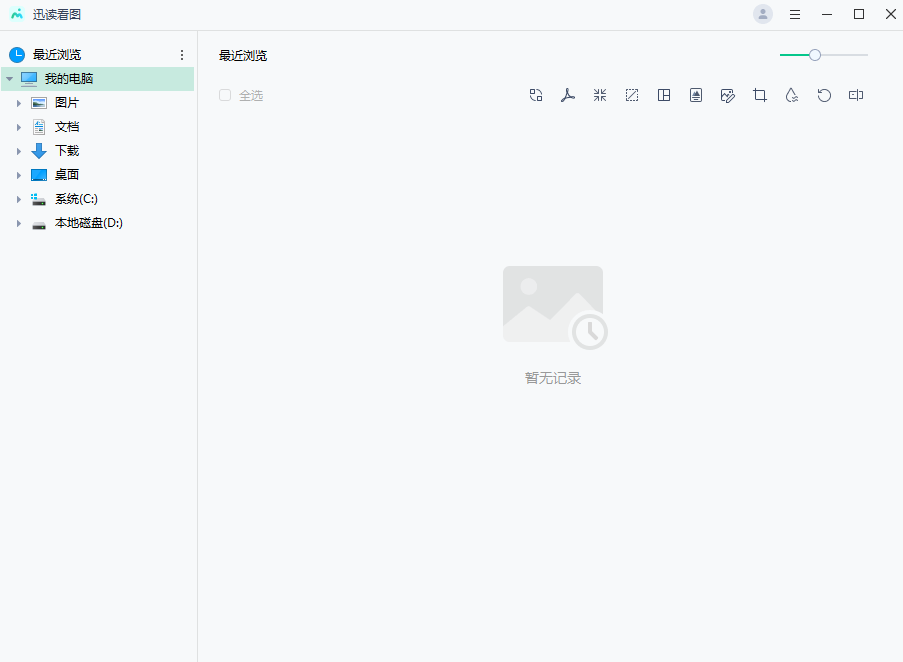This screenshot has height=662, width=903.
Task: Select 我的电脑 in the sidebar
Action: click(97, 79)
